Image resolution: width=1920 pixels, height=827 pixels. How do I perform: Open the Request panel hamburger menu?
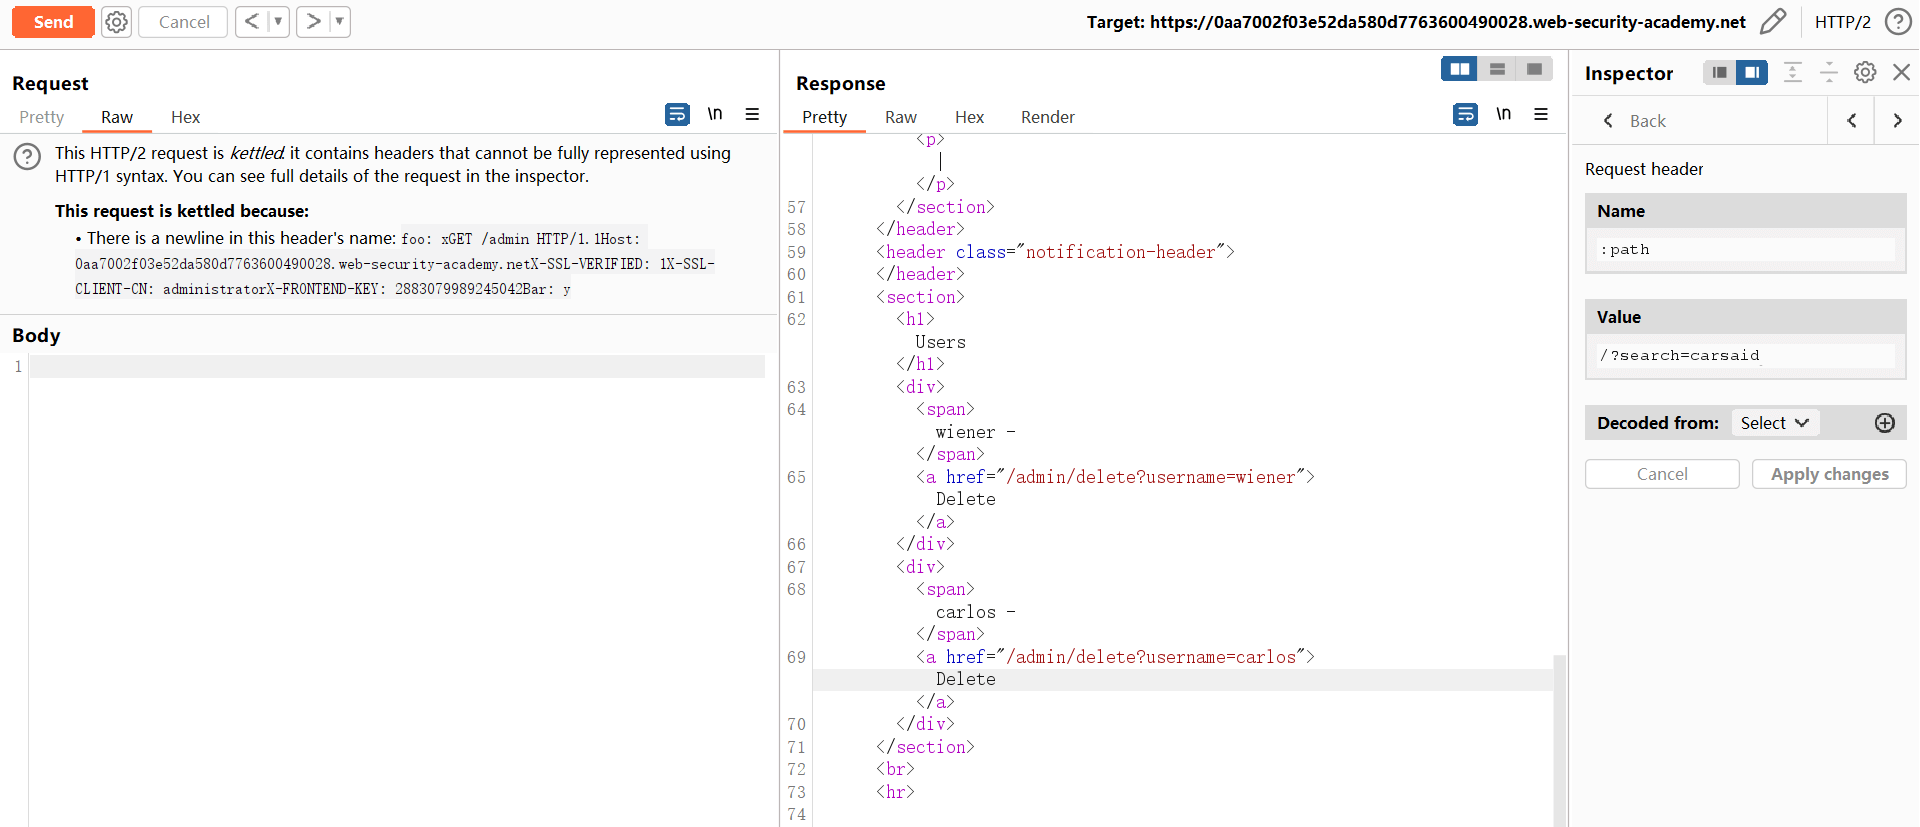[752, 114]
